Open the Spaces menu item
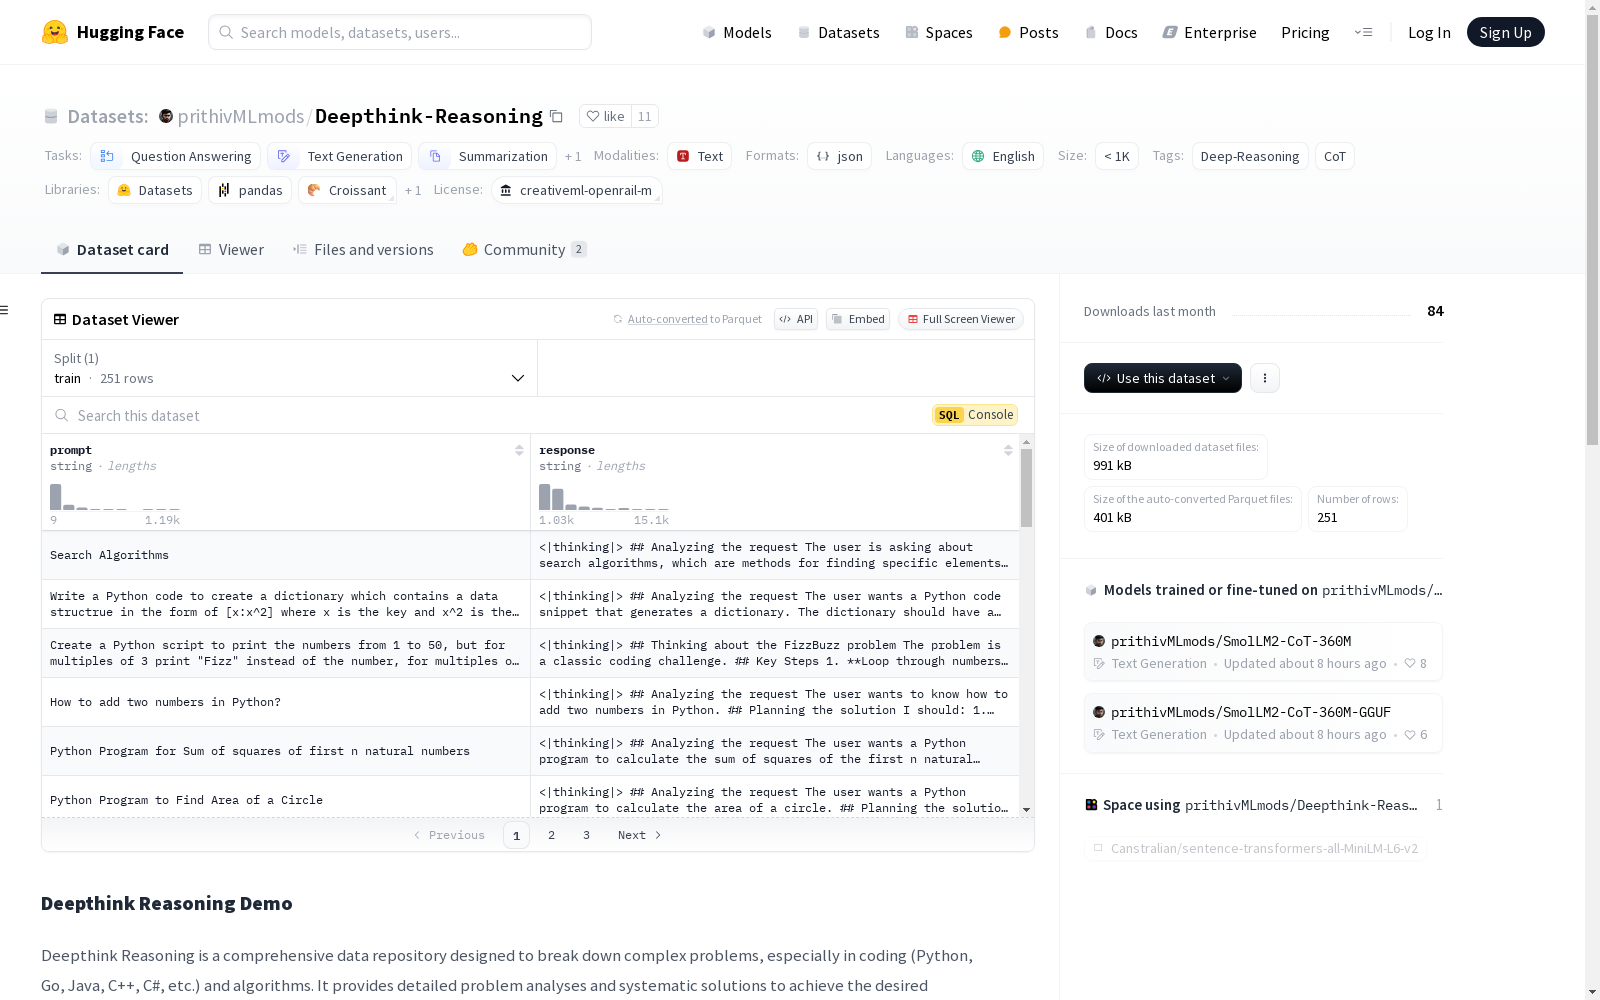Viewport: 1600px width, 1000px height. click(938, 32)
